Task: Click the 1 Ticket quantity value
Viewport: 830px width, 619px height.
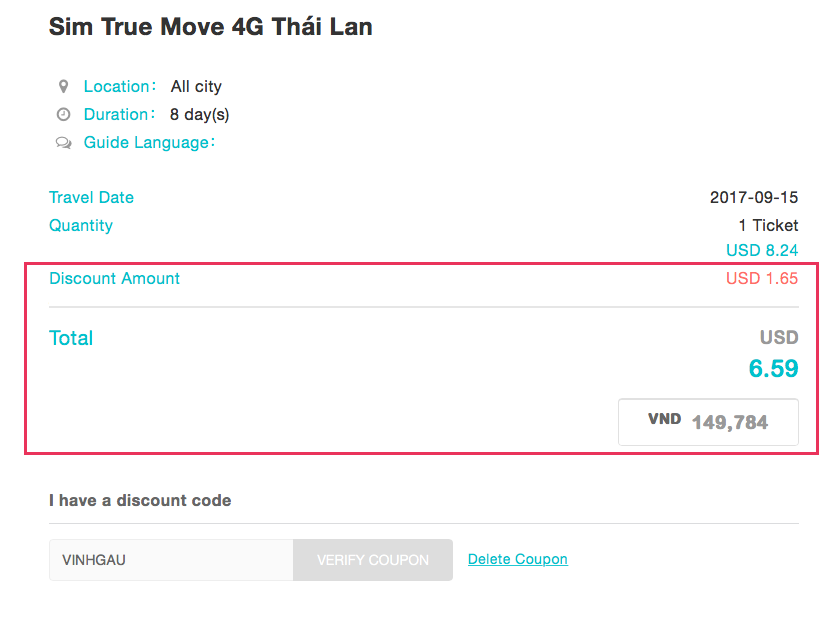Action: 768,226
